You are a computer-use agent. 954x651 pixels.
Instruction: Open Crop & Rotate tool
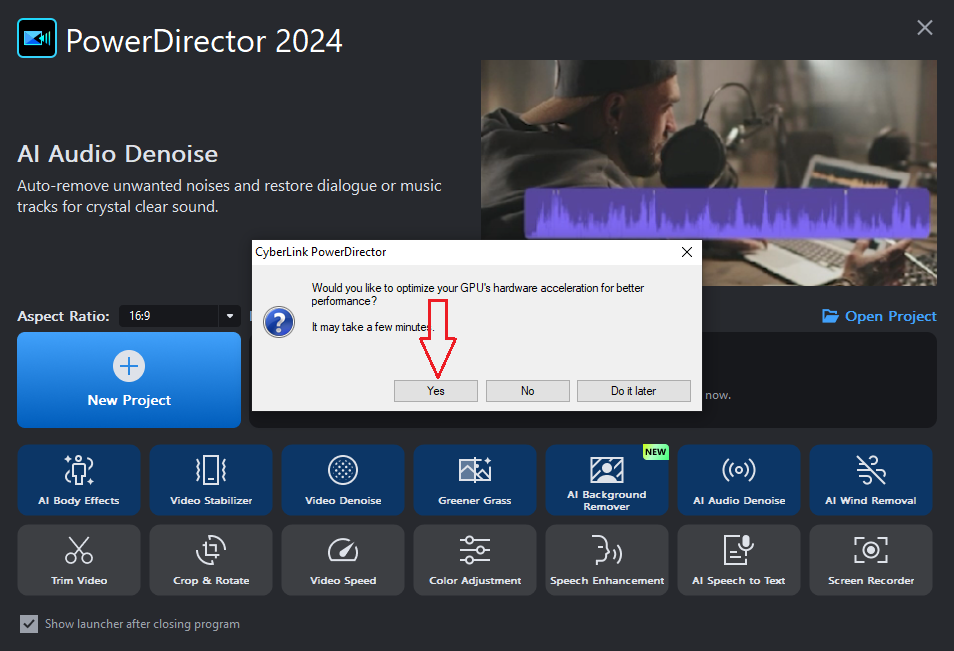tap(211, 560)
